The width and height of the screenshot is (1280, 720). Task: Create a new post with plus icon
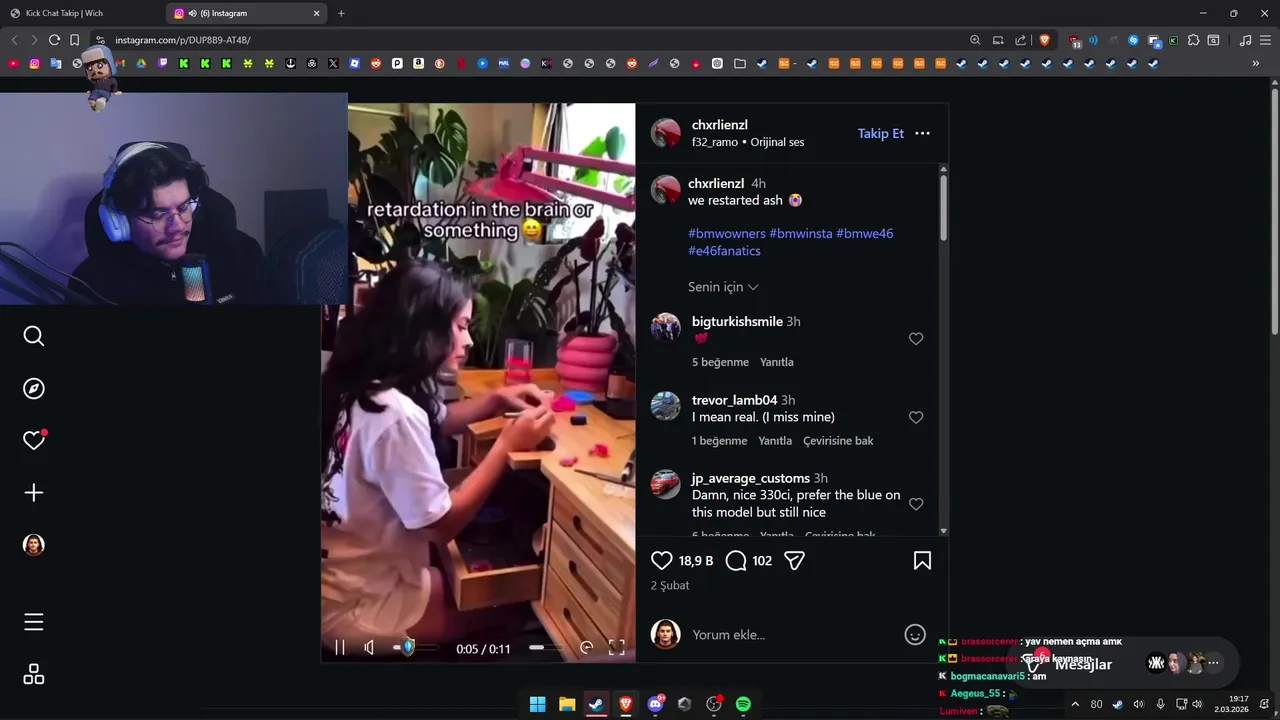pyautogui.click(x=34, y=492)
